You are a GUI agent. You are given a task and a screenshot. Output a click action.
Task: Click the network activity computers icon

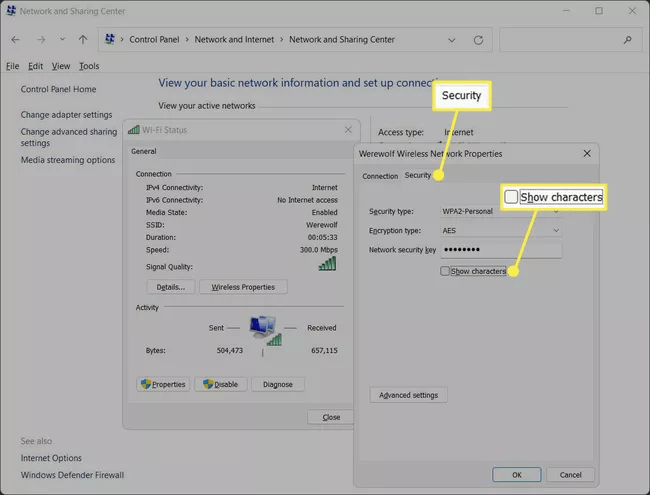pyautogui.click(x=265, y=330)
